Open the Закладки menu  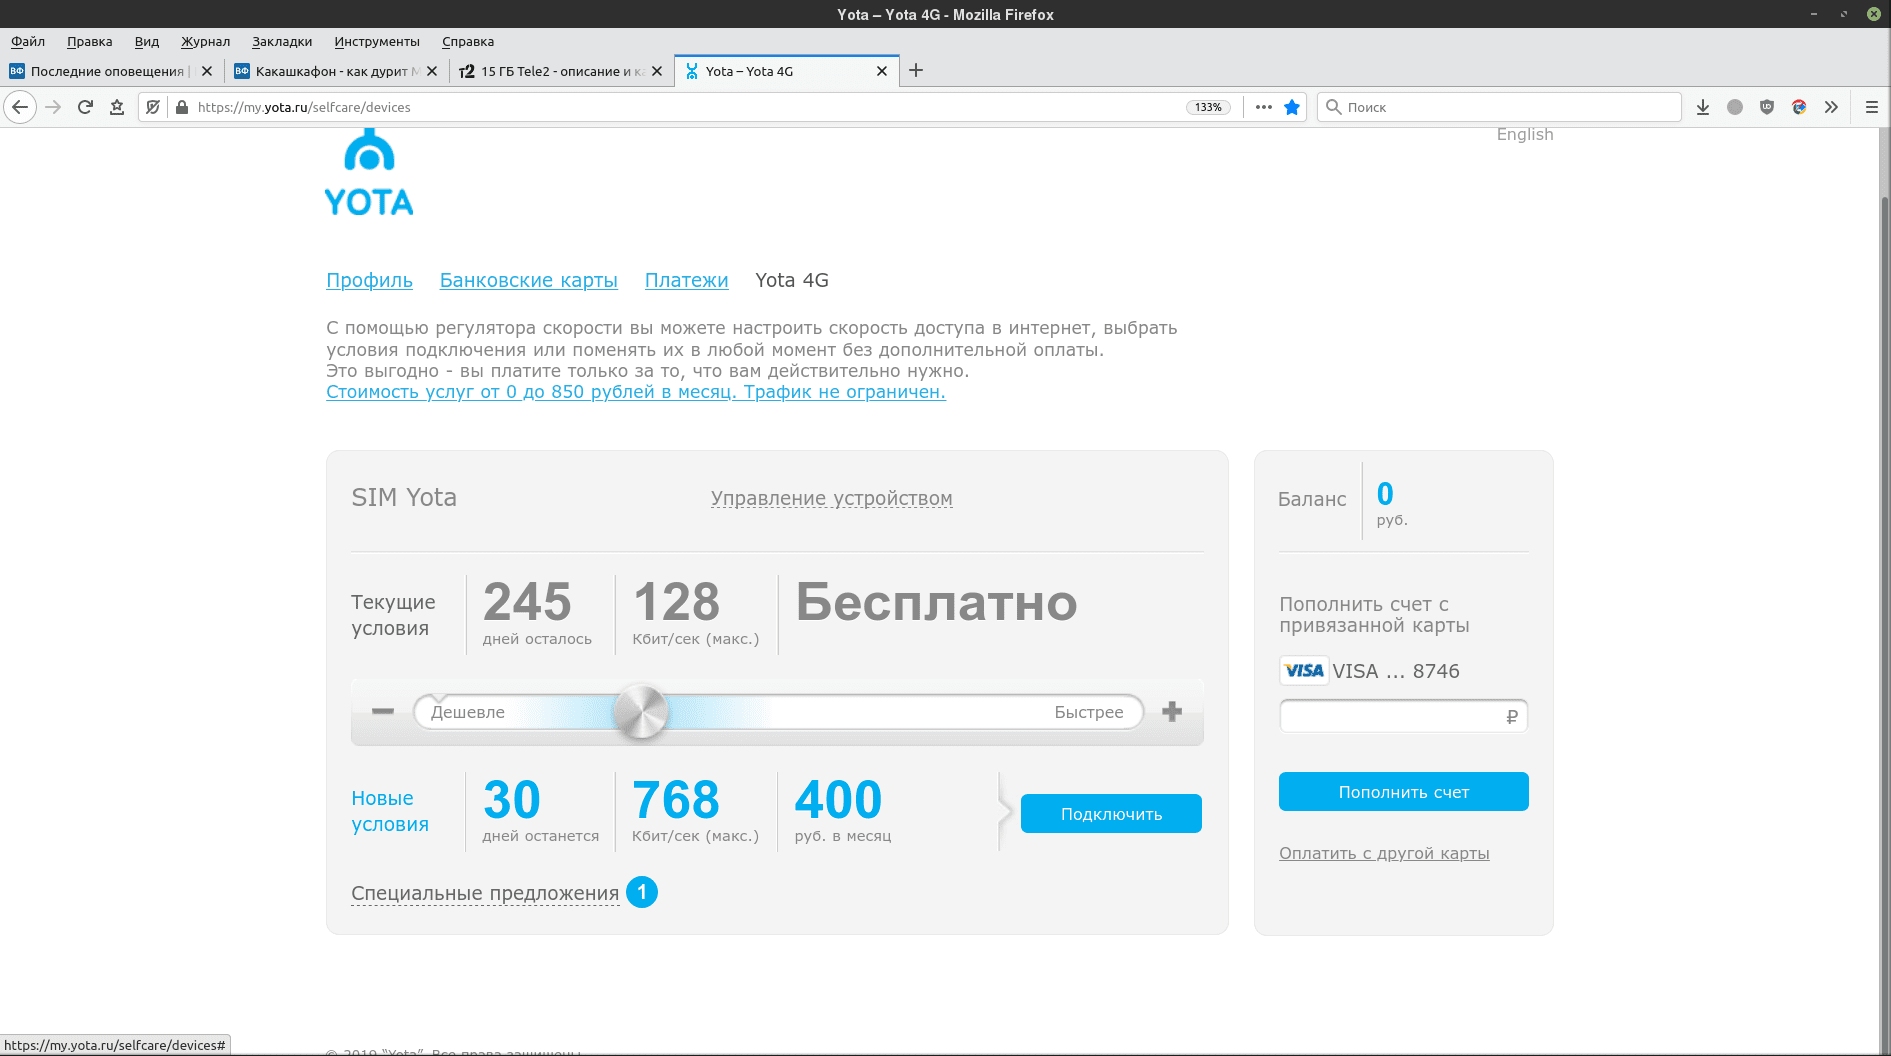tap(282, 41)
